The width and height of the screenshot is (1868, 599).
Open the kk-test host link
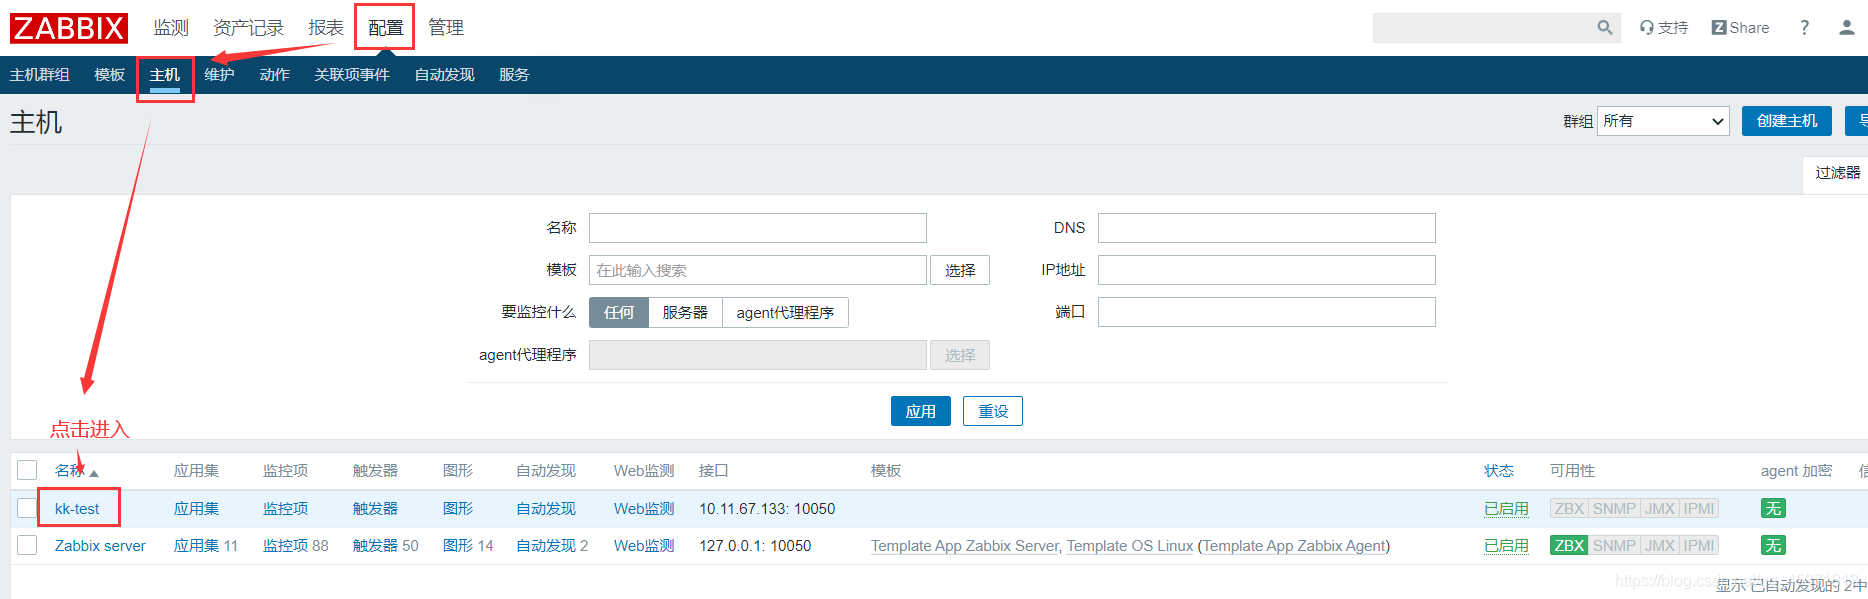77,509
